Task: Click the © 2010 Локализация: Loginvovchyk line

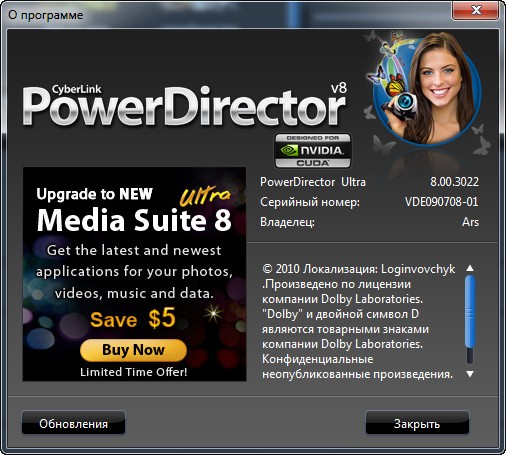Action: point(359,269)
